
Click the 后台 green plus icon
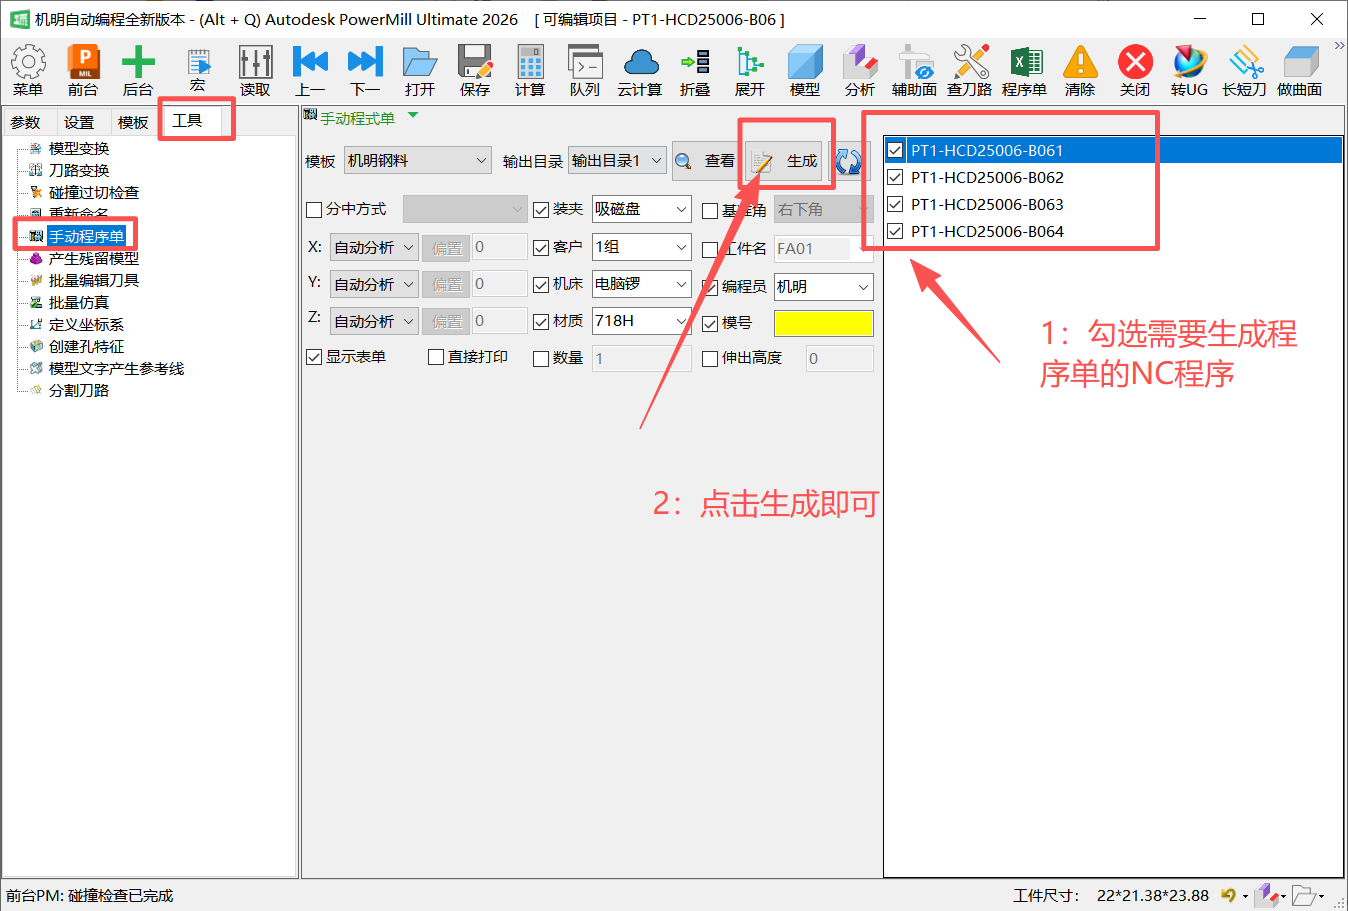click(x=138, y=62)
